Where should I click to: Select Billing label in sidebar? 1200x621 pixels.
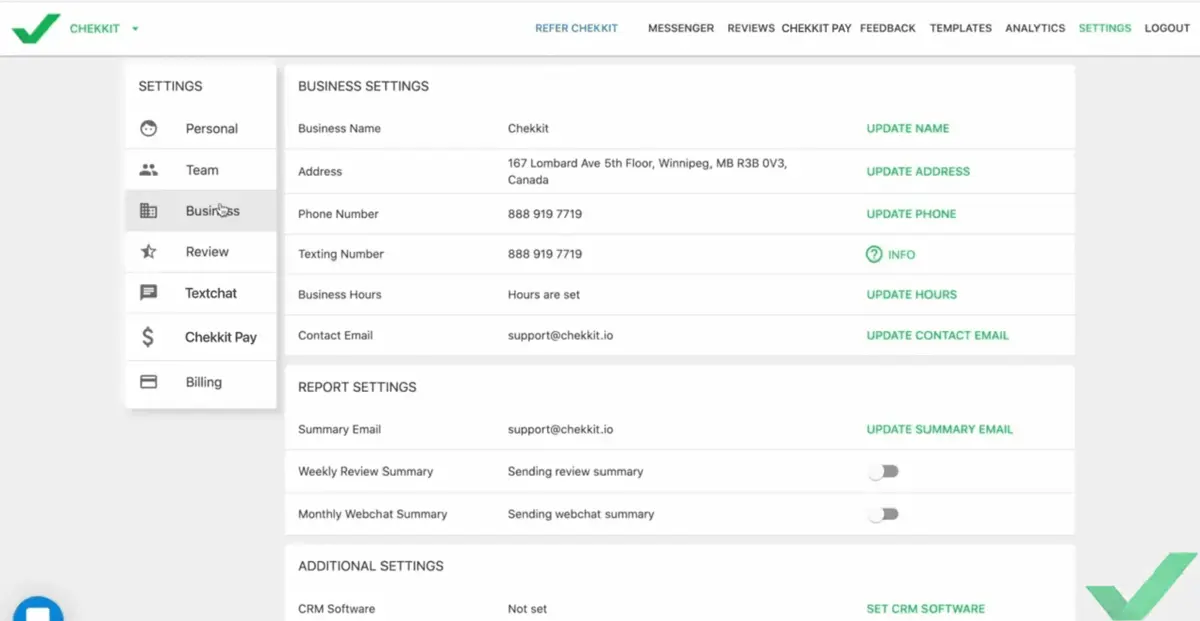coord(203,382)
